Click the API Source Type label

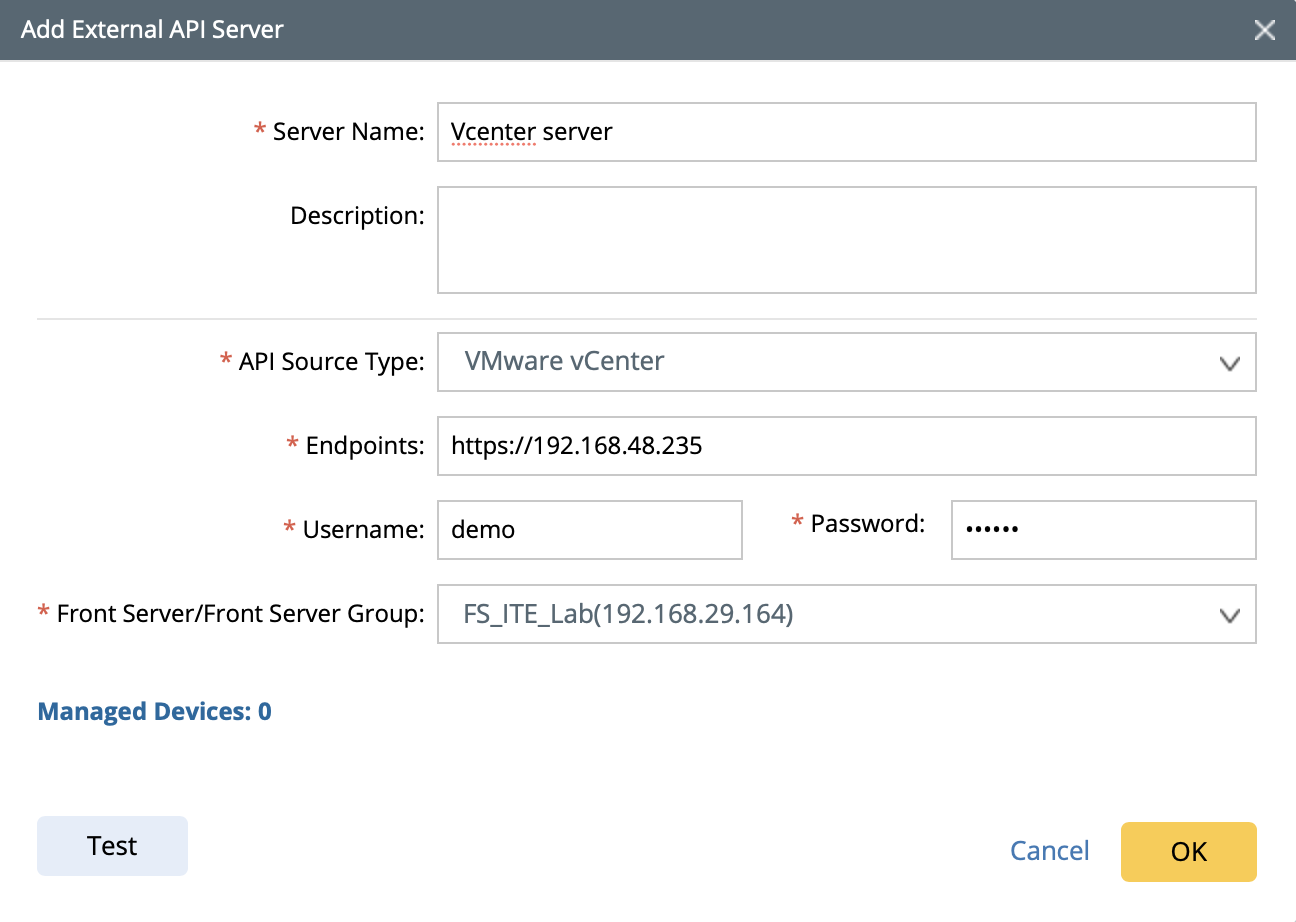tap(331, 362)
